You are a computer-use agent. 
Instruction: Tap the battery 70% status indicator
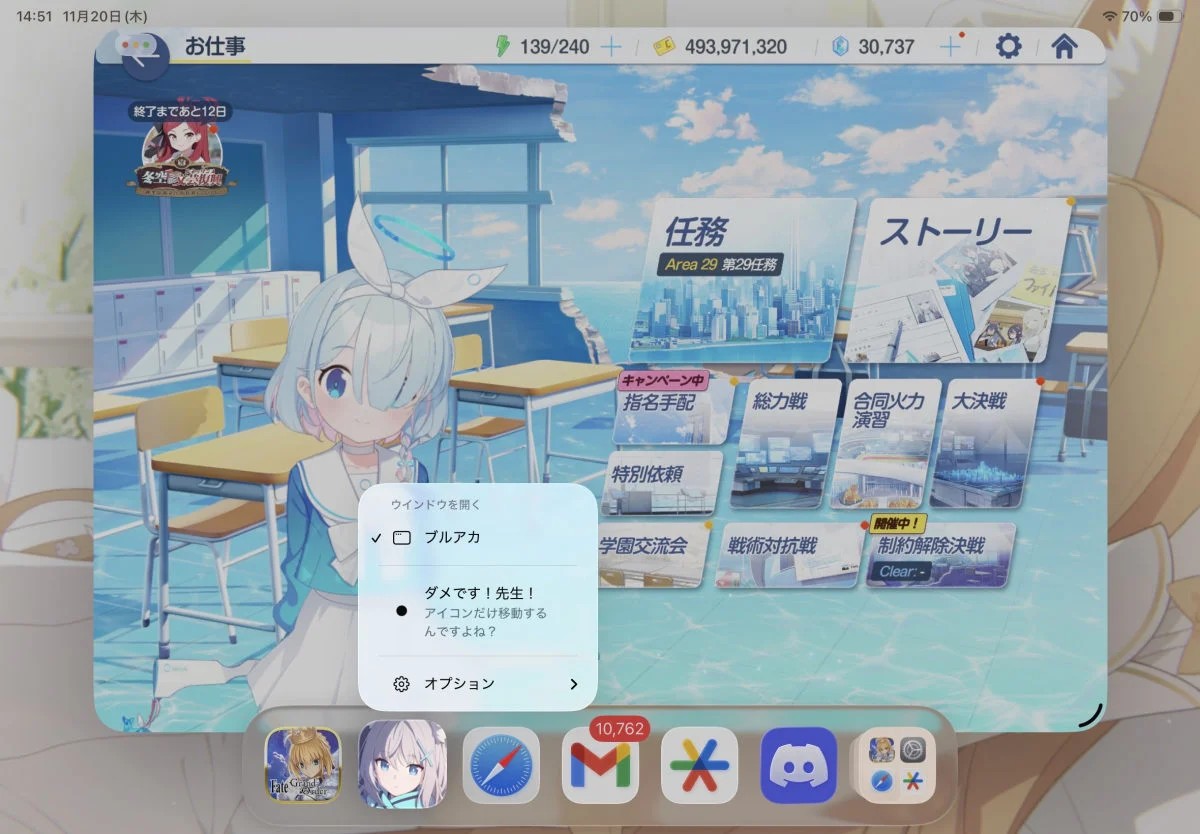(1154, 16)
